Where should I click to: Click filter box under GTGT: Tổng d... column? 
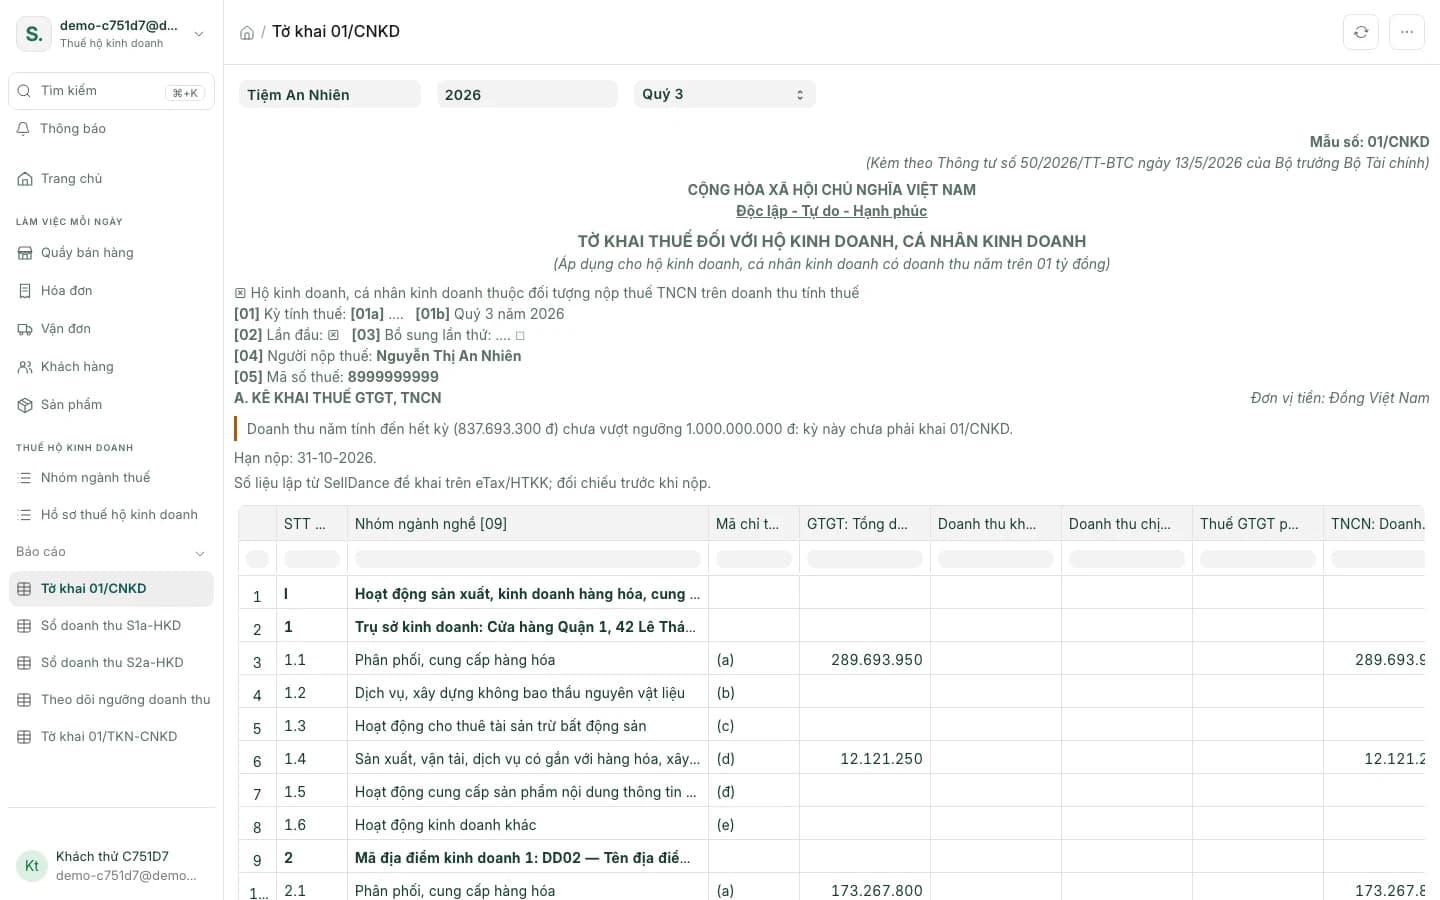tap(864, 559)
